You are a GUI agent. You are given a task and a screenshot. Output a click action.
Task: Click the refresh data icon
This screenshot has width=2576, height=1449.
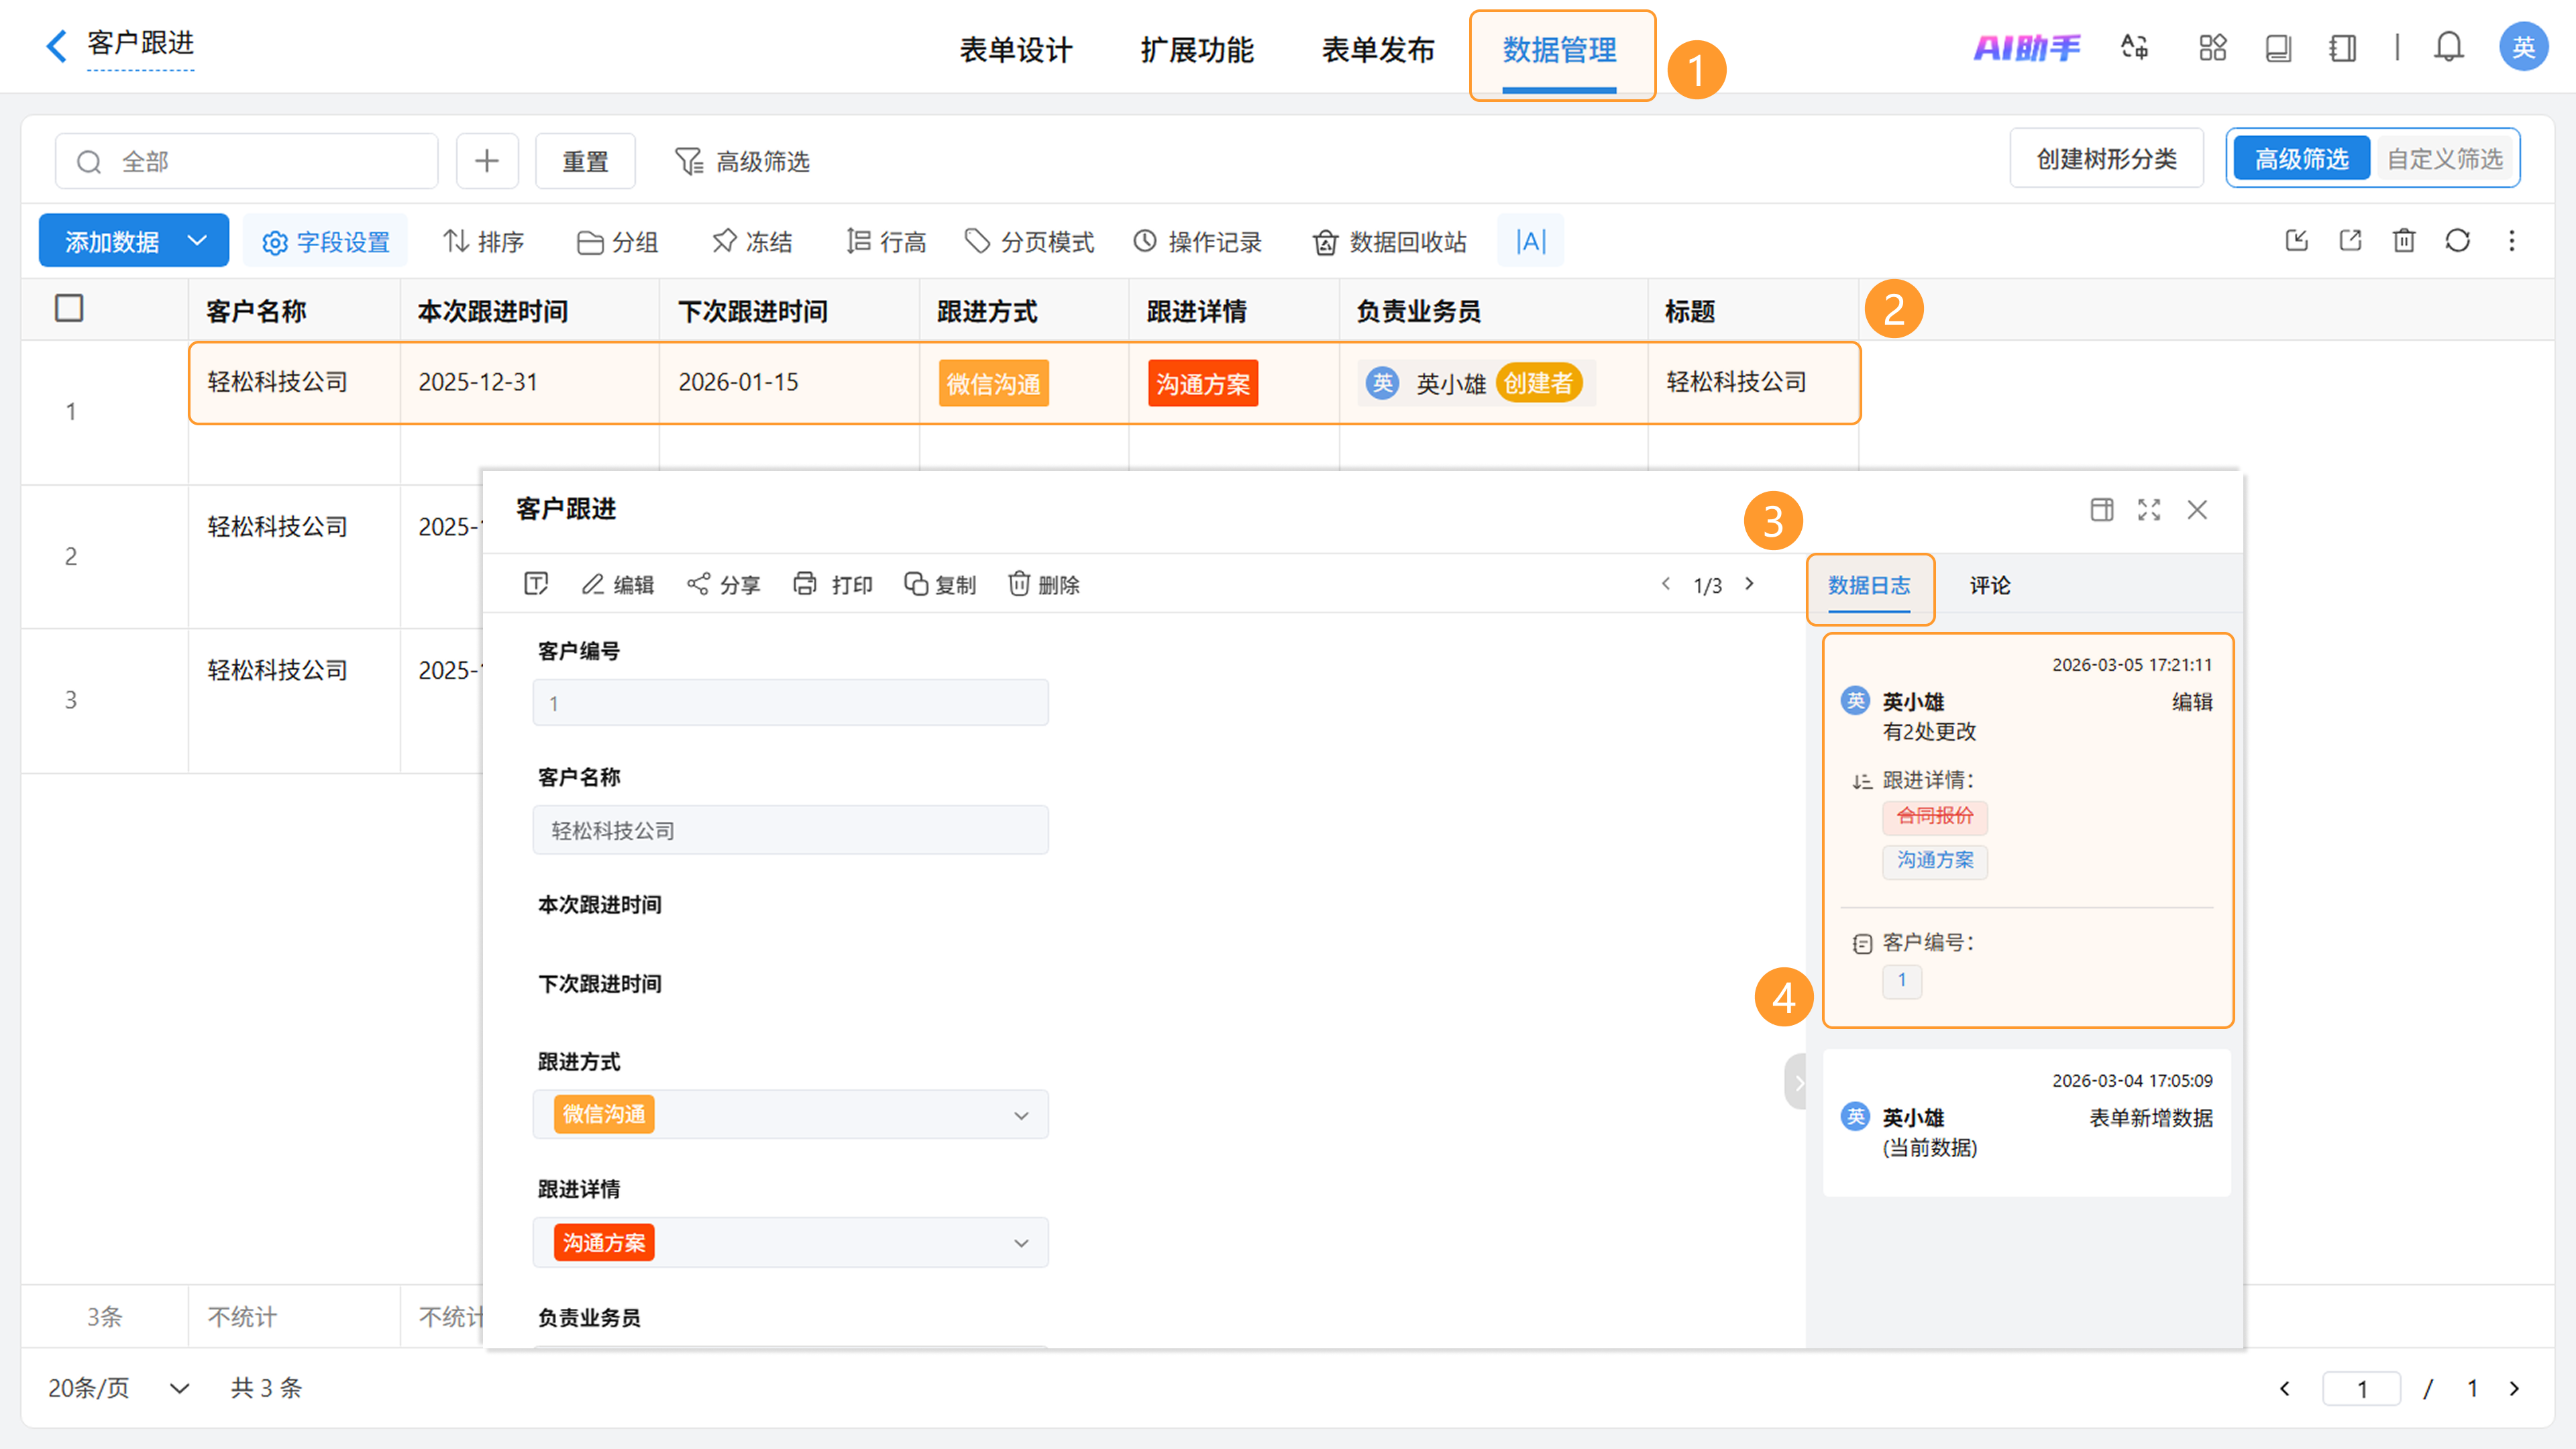pyautogui.click(x=2457, y=241)
